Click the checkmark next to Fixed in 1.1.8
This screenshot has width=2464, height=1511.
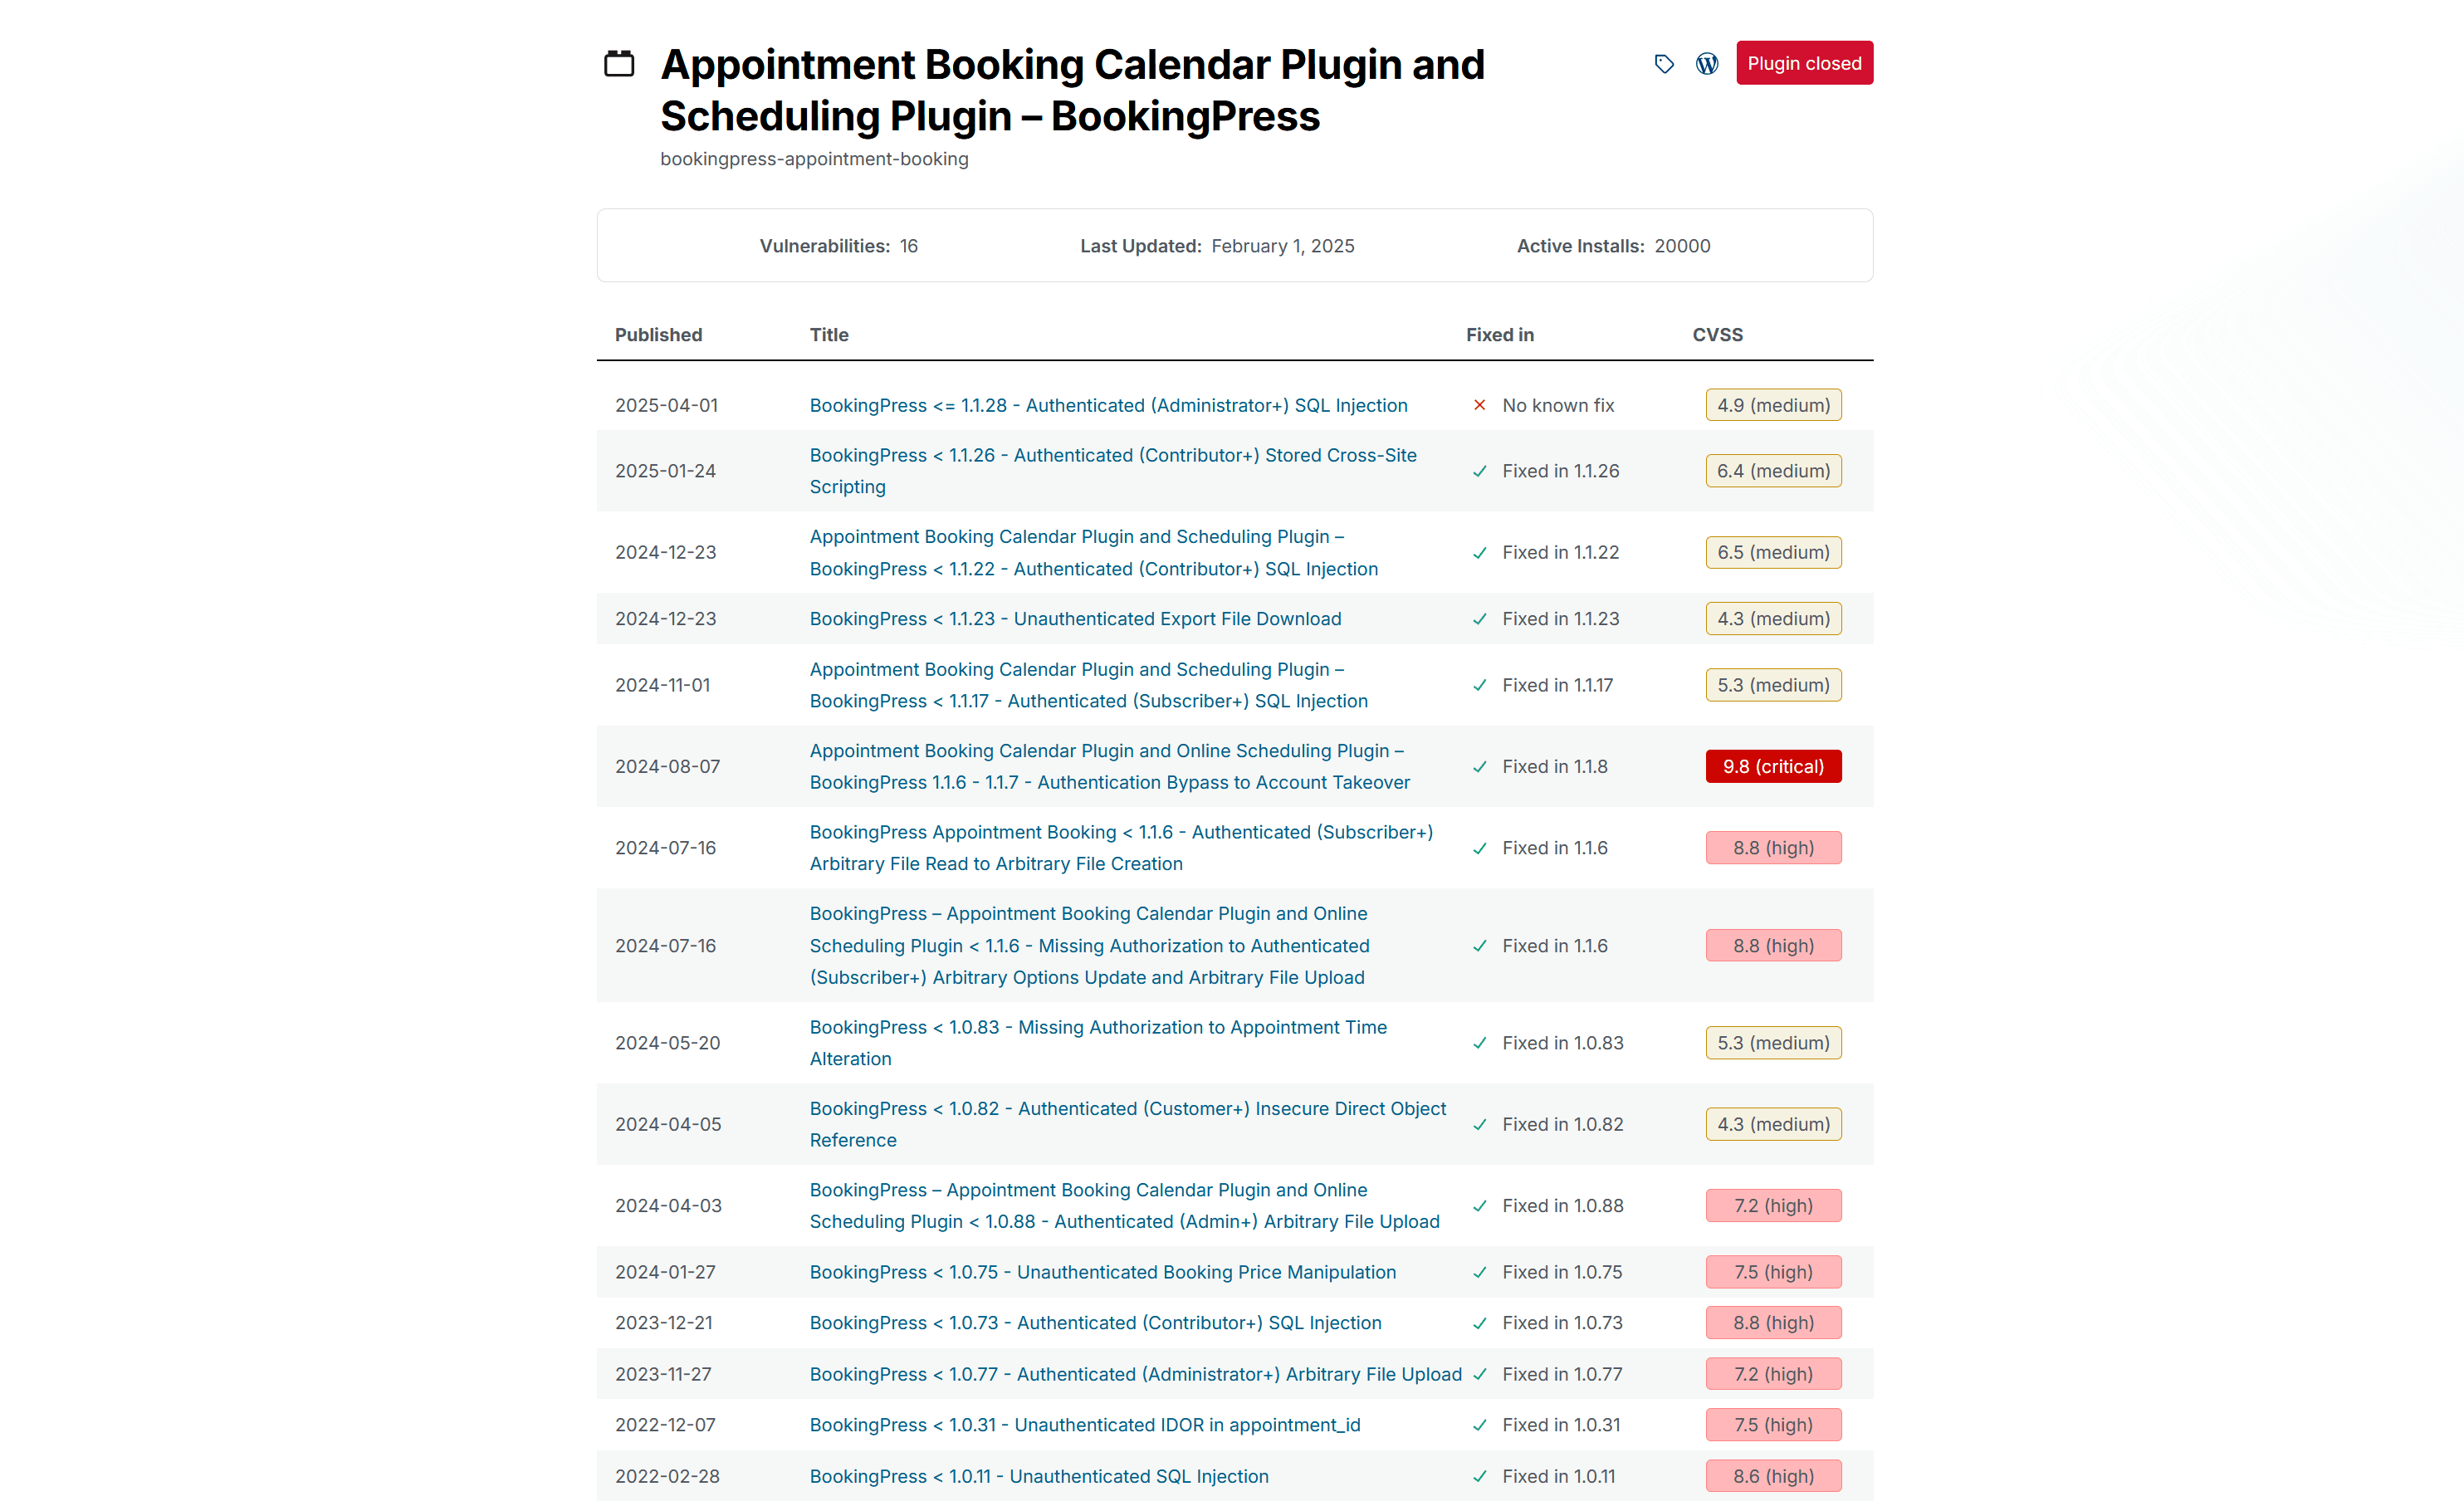click(1479, 767)
